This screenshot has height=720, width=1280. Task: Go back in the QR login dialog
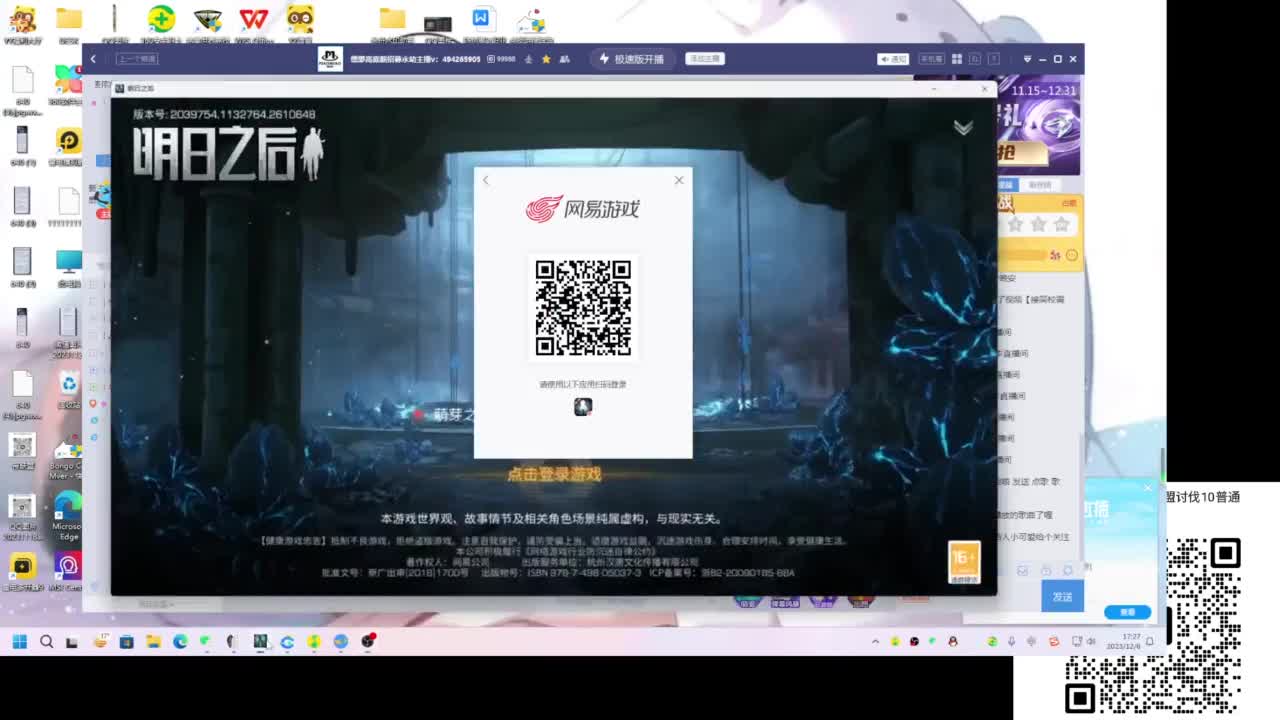(486, 180)
